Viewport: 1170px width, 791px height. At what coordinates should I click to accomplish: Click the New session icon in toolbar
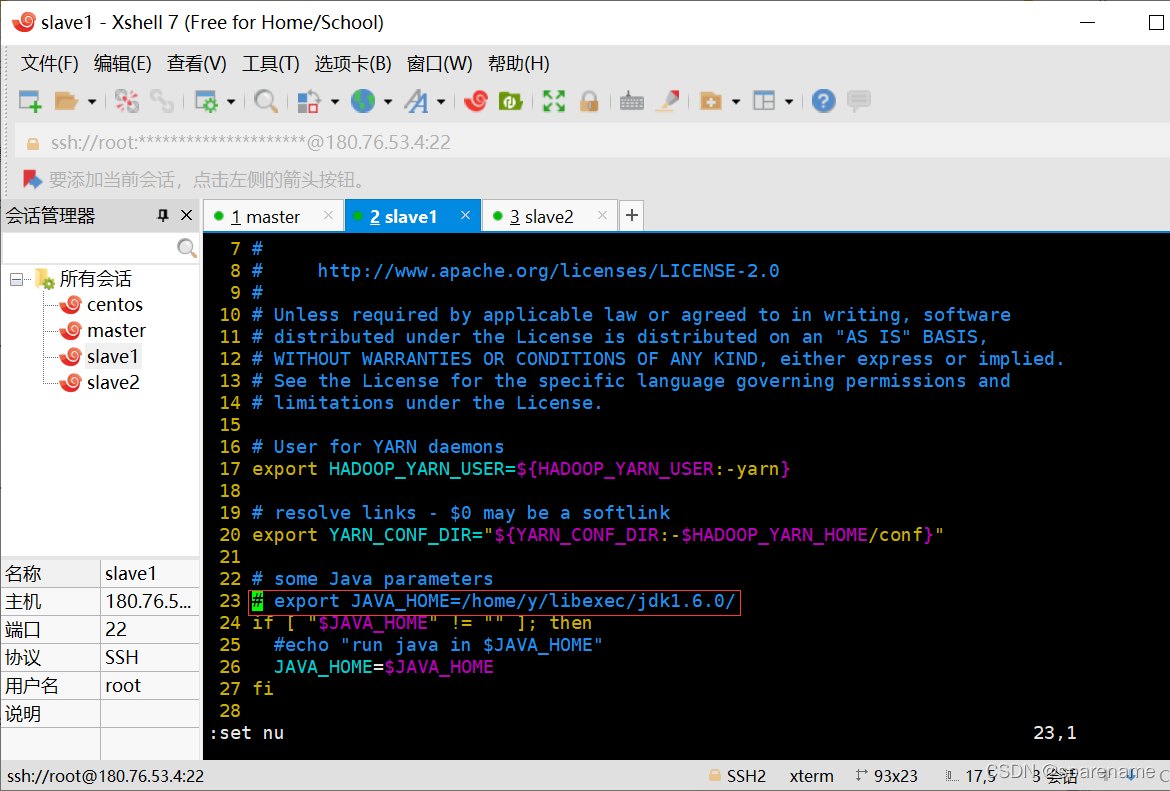coord(30,101)
